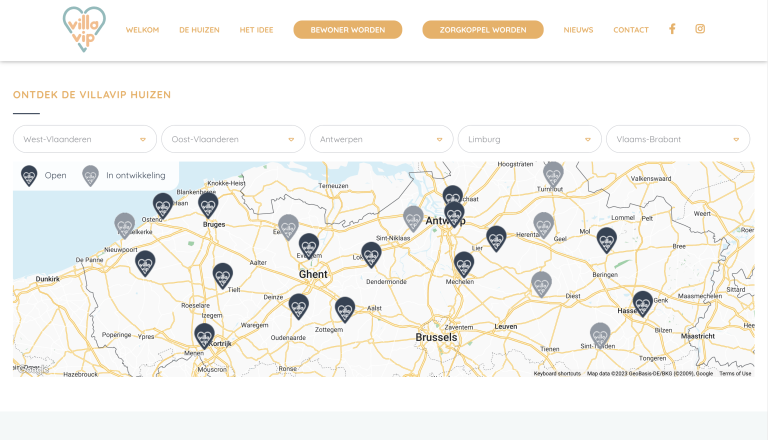Screen dimensions: 768x440
Task: Select the open marker near De Panne
Action: pyautogui.click(x=145, y=264)
